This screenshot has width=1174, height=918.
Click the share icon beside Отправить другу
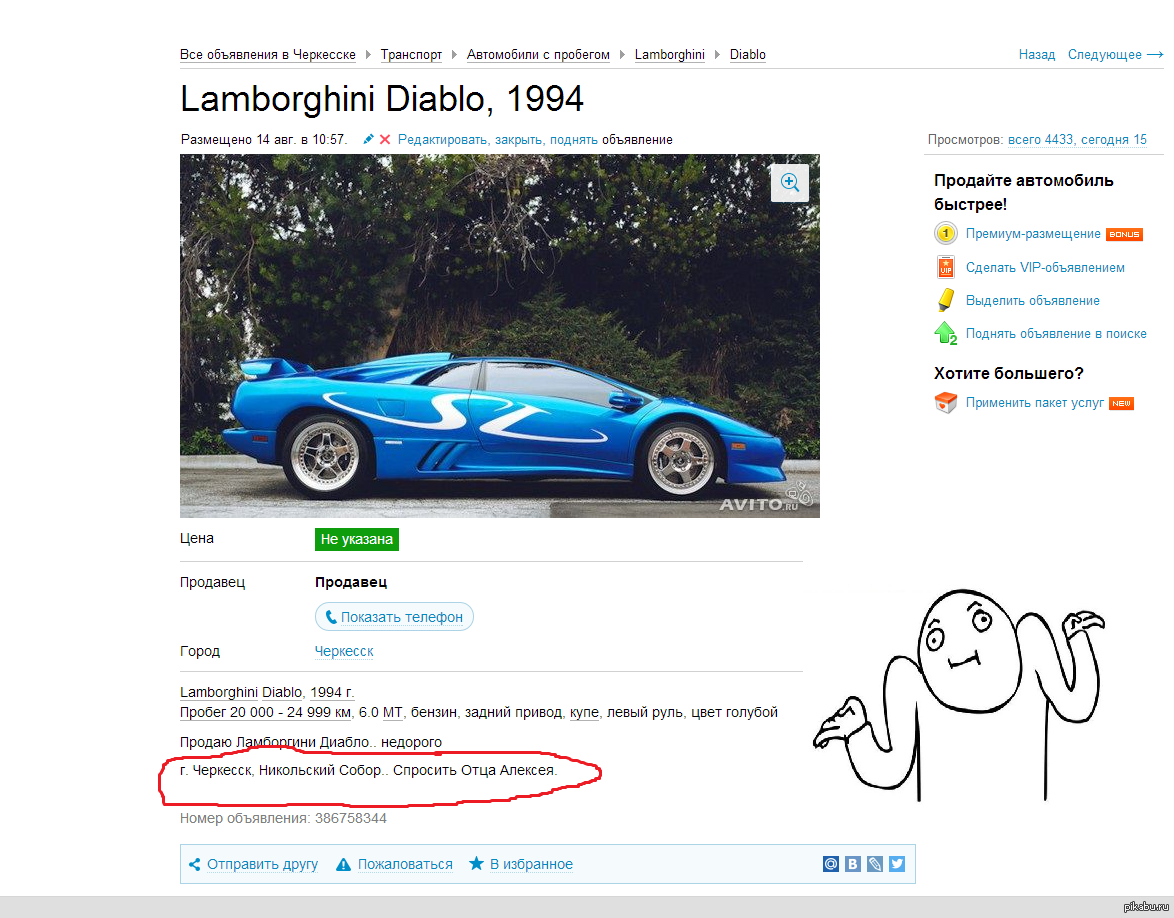(195, 864)
